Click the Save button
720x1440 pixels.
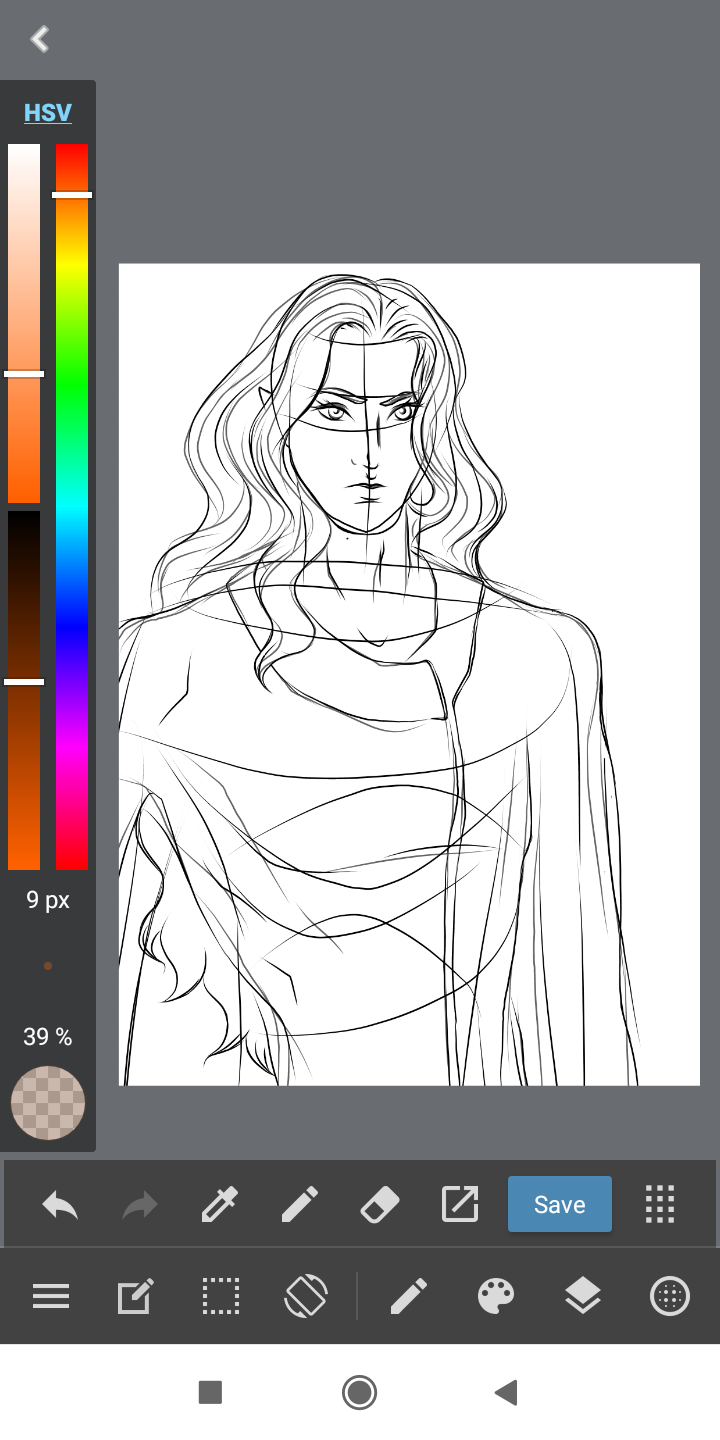[559, 1204]
